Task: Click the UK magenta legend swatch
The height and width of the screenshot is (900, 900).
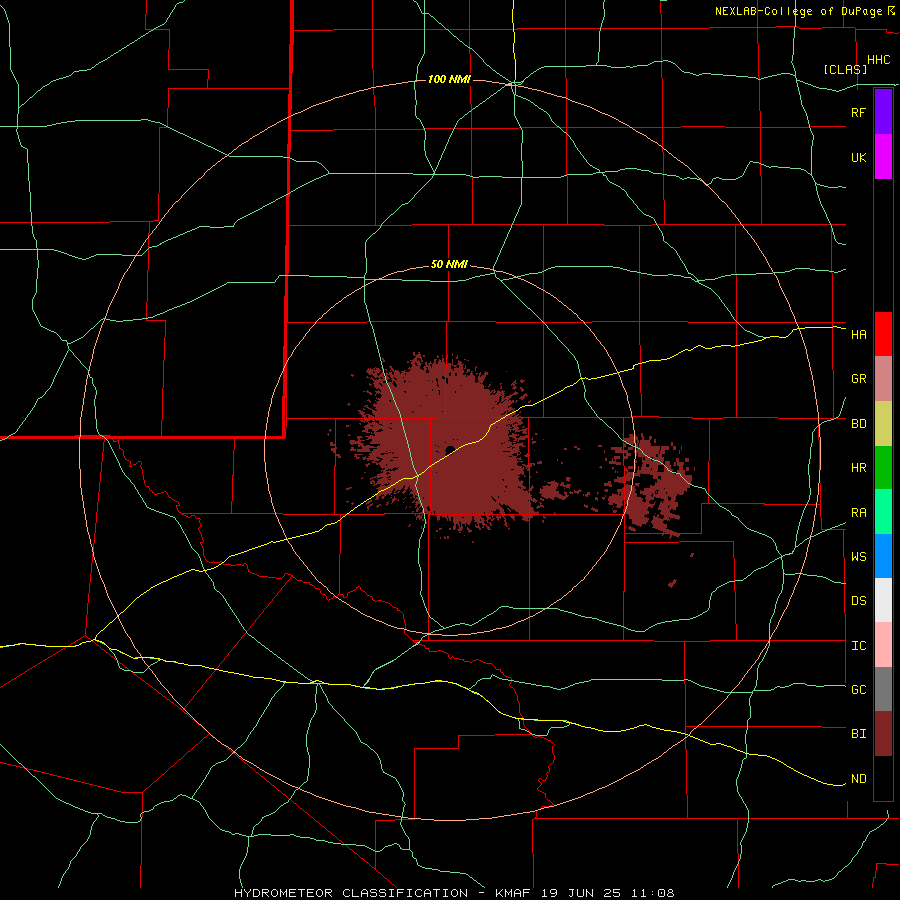Action: 883,156
